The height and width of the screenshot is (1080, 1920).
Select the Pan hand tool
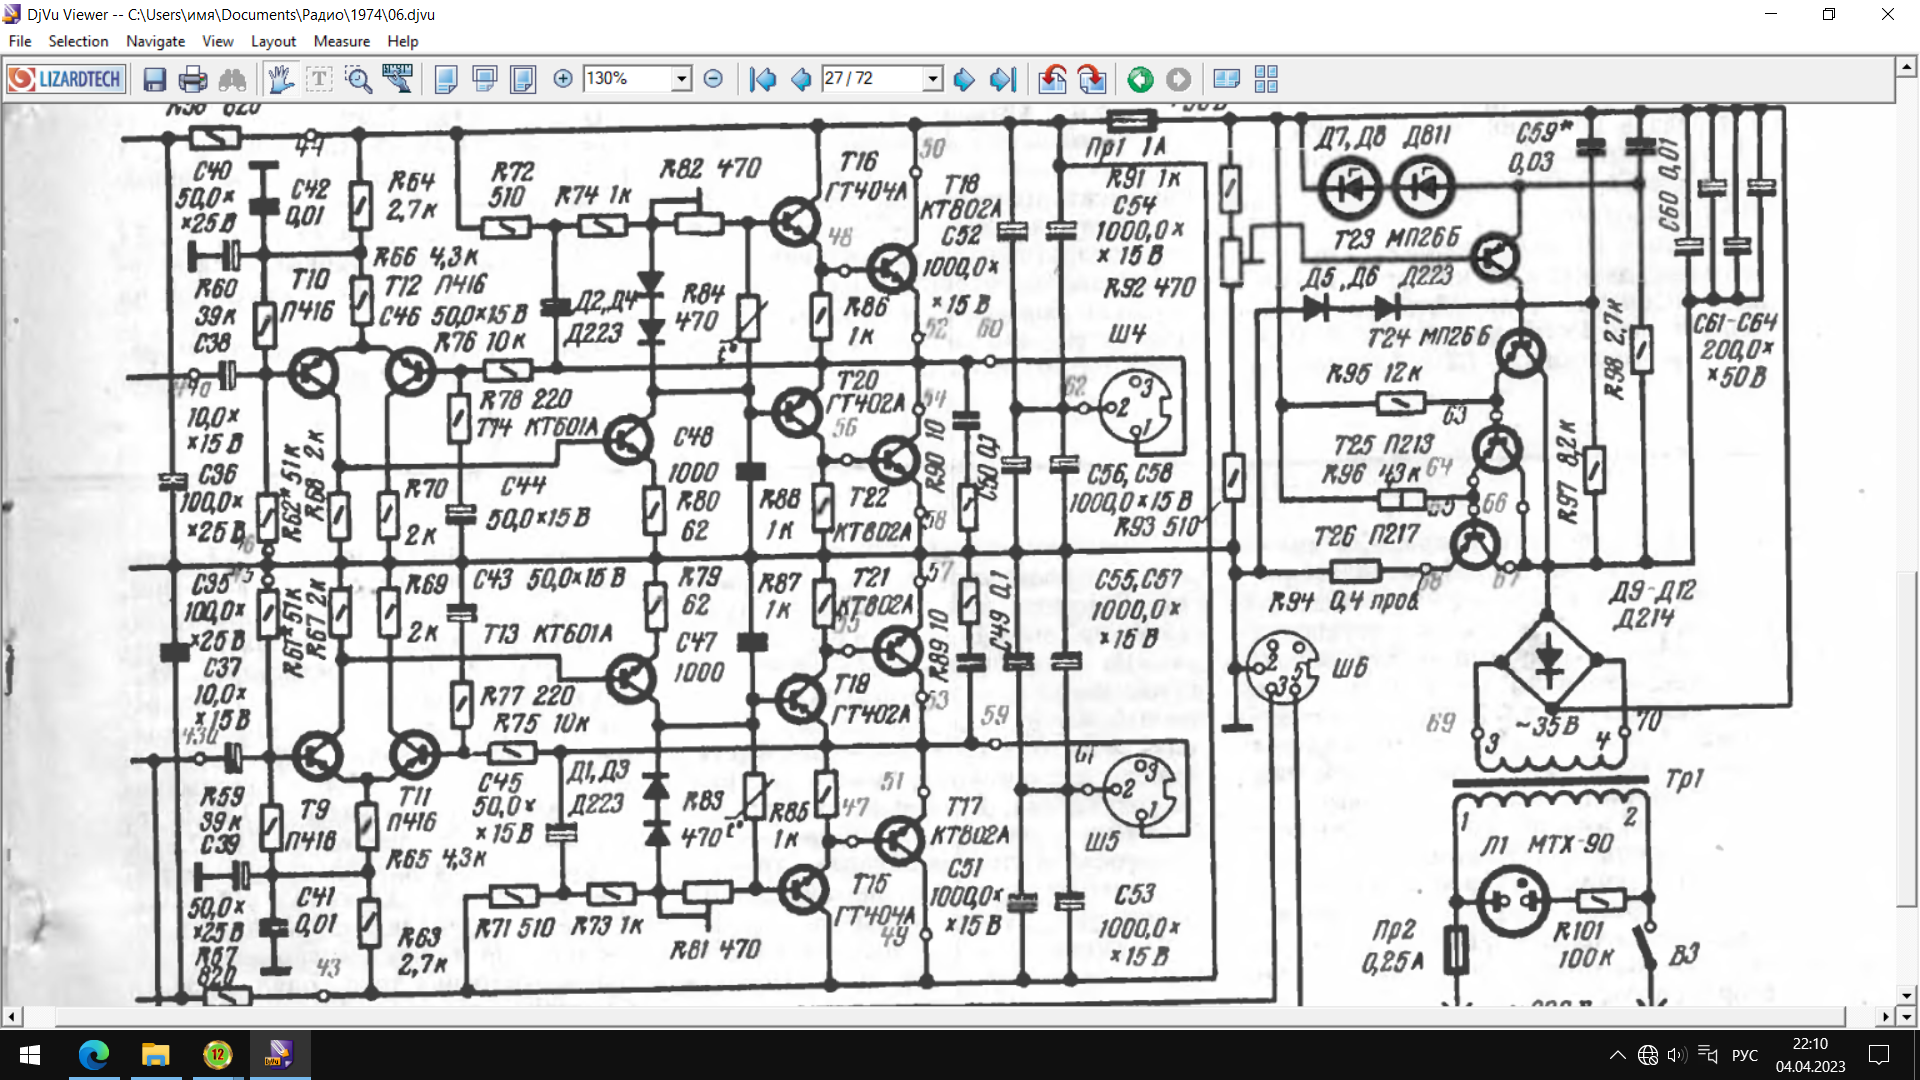281,79
